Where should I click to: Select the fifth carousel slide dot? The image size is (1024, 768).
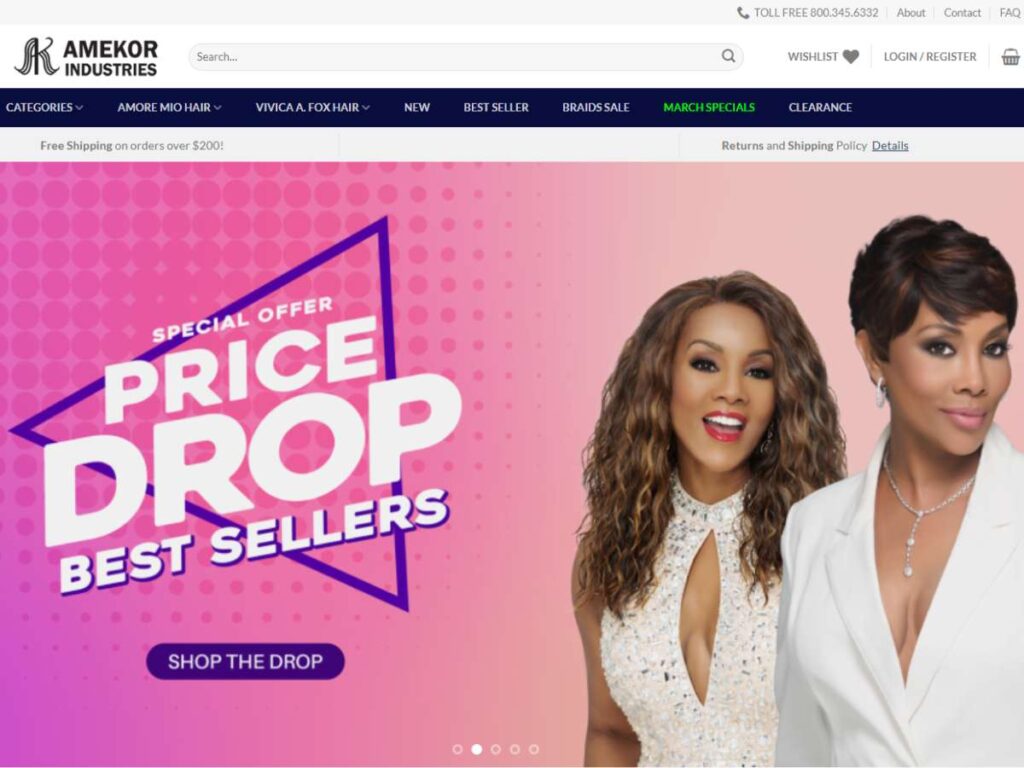[534, 749]
